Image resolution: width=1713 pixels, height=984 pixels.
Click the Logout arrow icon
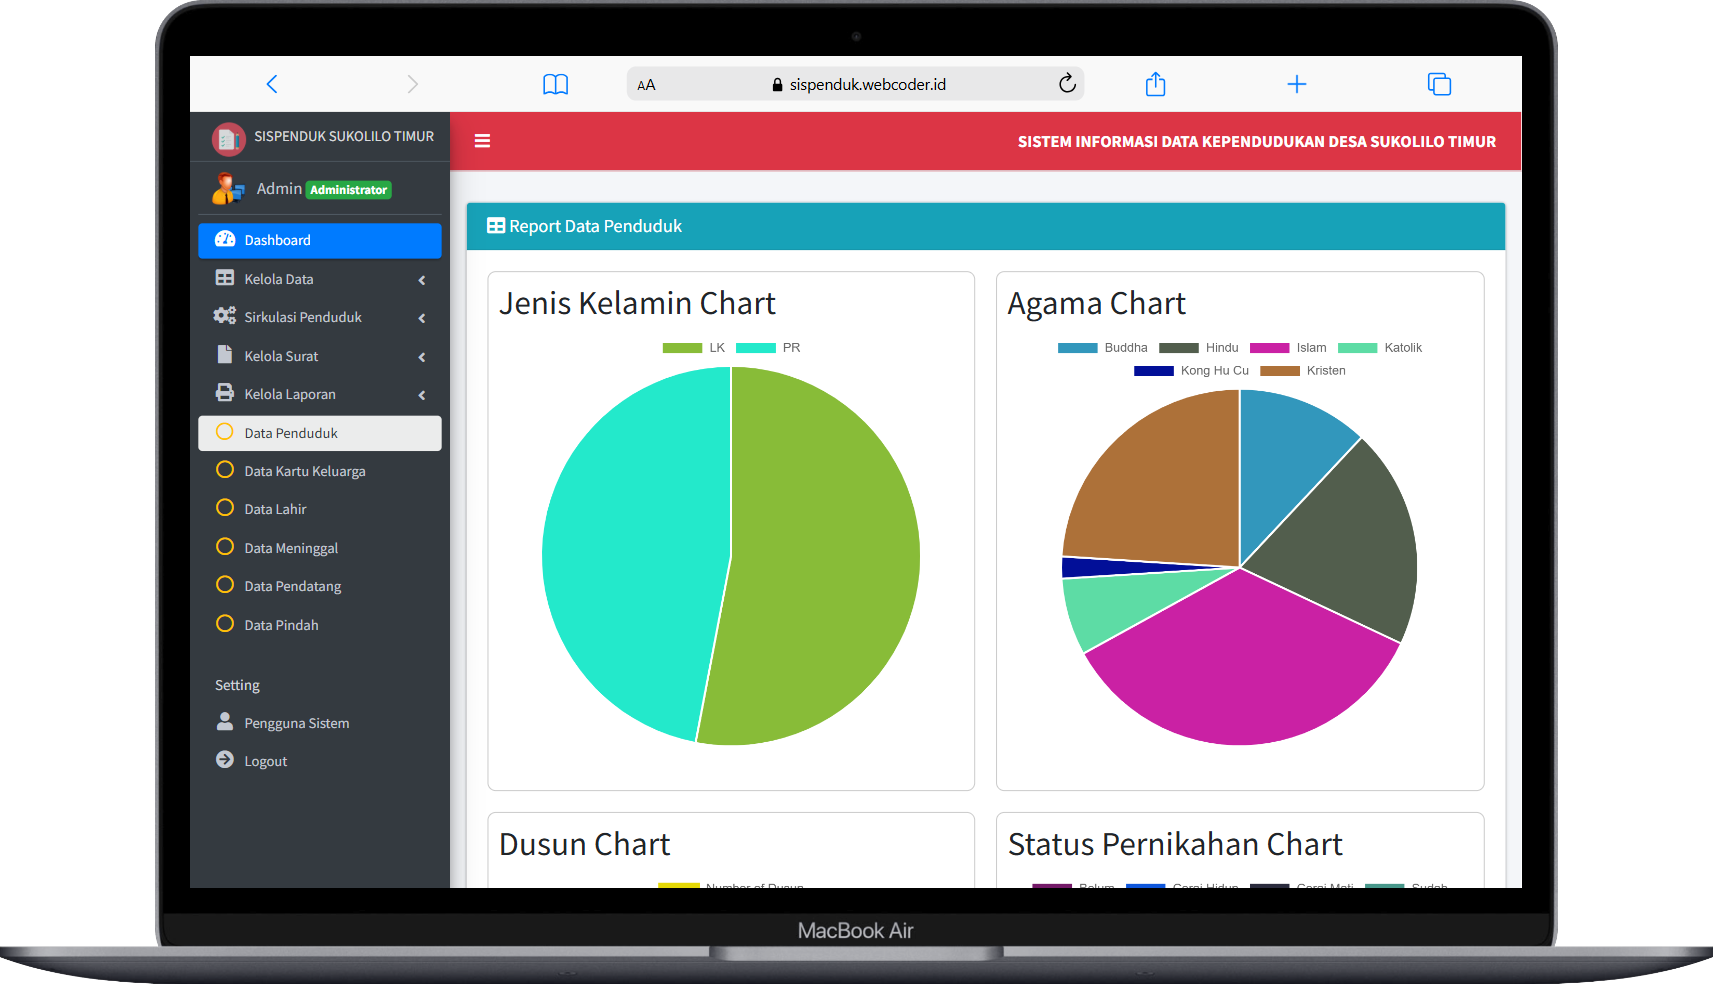point(225,760)
